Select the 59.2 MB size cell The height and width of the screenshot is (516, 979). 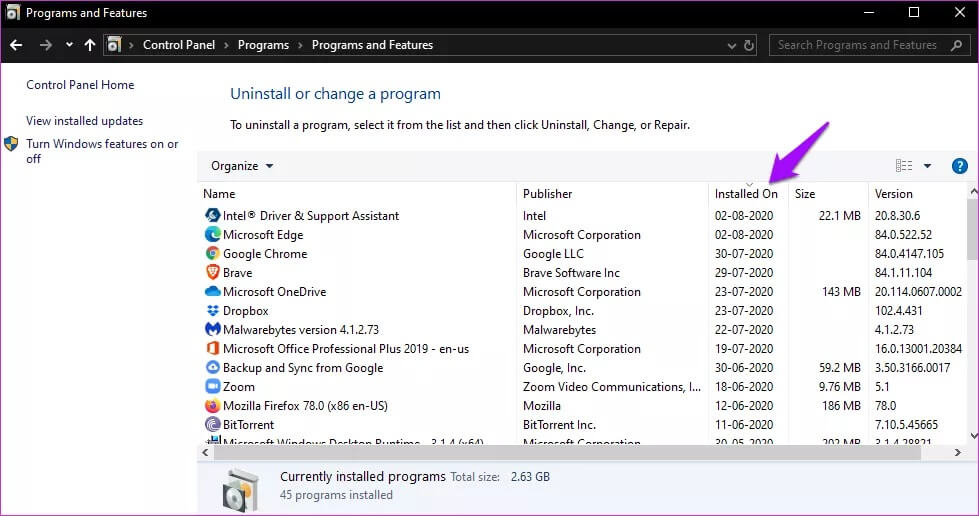point(840,367)
